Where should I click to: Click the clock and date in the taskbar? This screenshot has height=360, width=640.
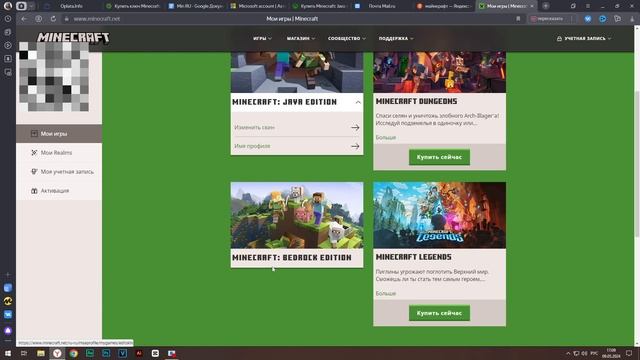point(611,353)
